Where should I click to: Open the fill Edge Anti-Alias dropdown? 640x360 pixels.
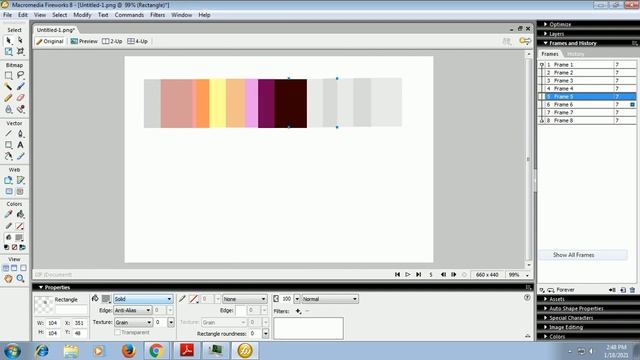pos(132,310)
